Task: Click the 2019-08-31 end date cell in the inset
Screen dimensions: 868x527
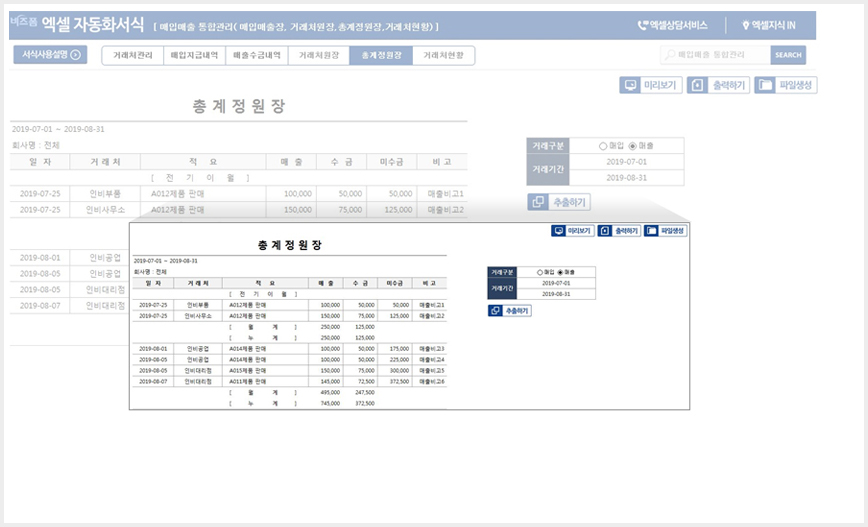Action: pyautogui.click(x=556, y=294)
